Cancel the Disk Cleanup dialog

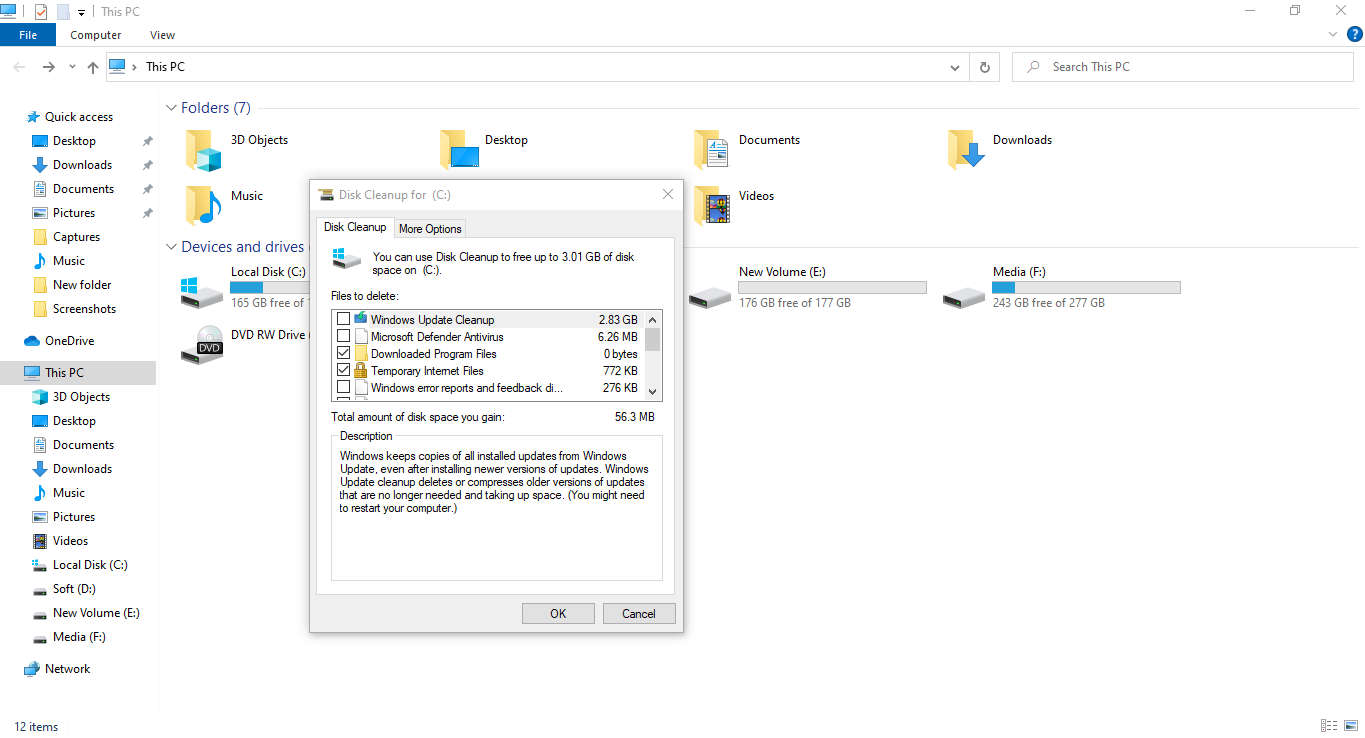pyautogui.click(x=638, y=614)
